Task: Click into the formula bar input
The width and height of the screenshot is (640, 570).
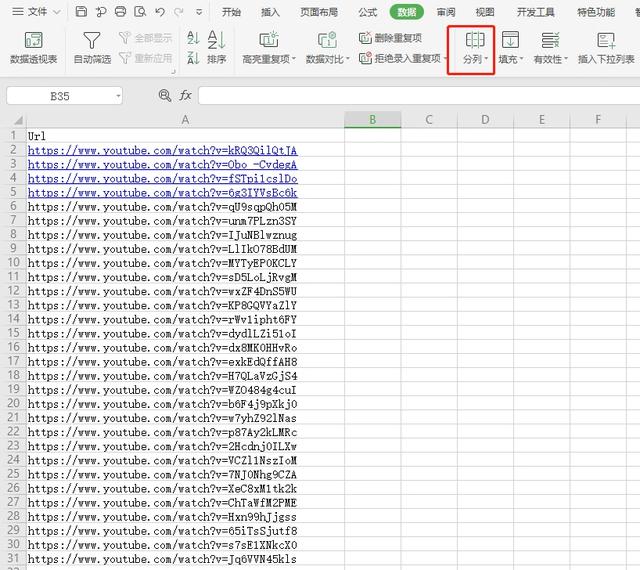Action: coord(419,96)
